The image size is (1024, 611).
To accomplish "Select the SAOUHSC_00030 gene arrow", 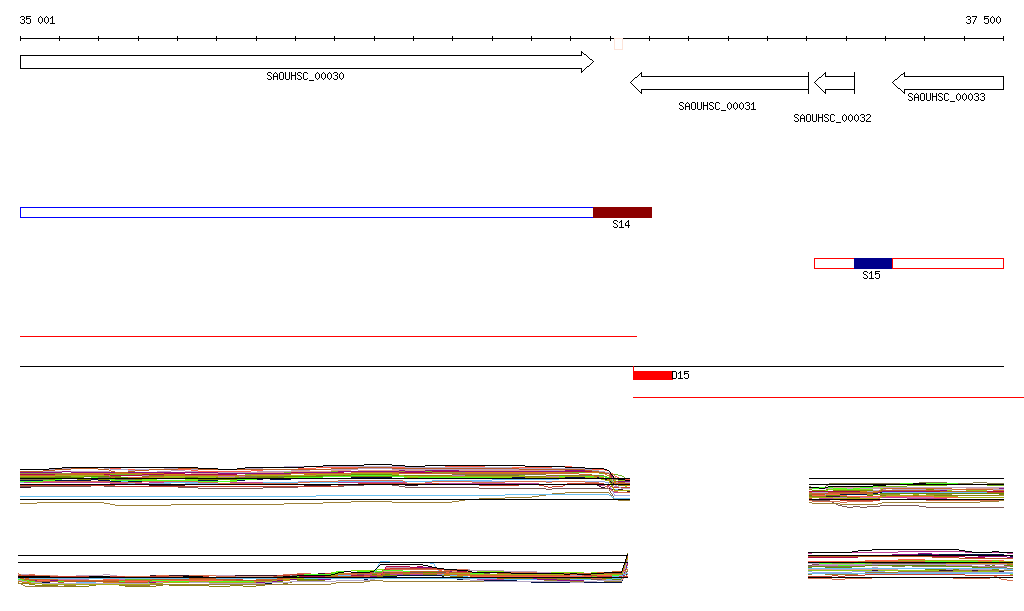I will (x=307, y=62).
